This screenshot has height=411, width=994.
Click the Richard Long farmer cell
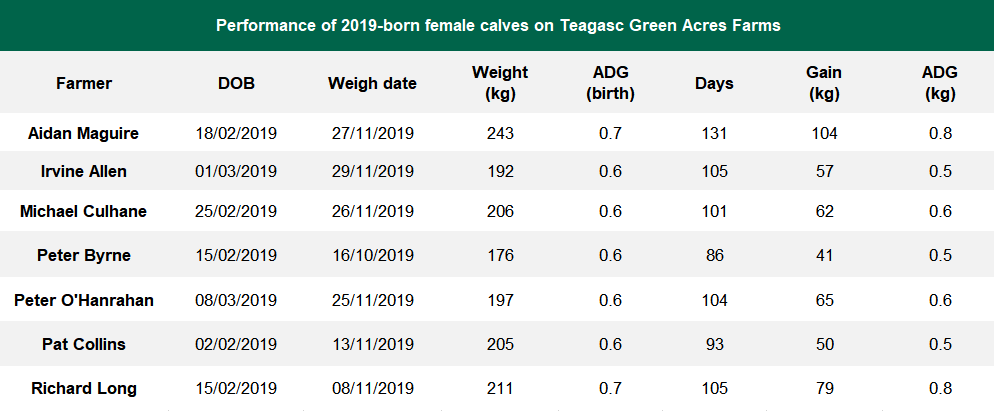[x=84, y=388]
